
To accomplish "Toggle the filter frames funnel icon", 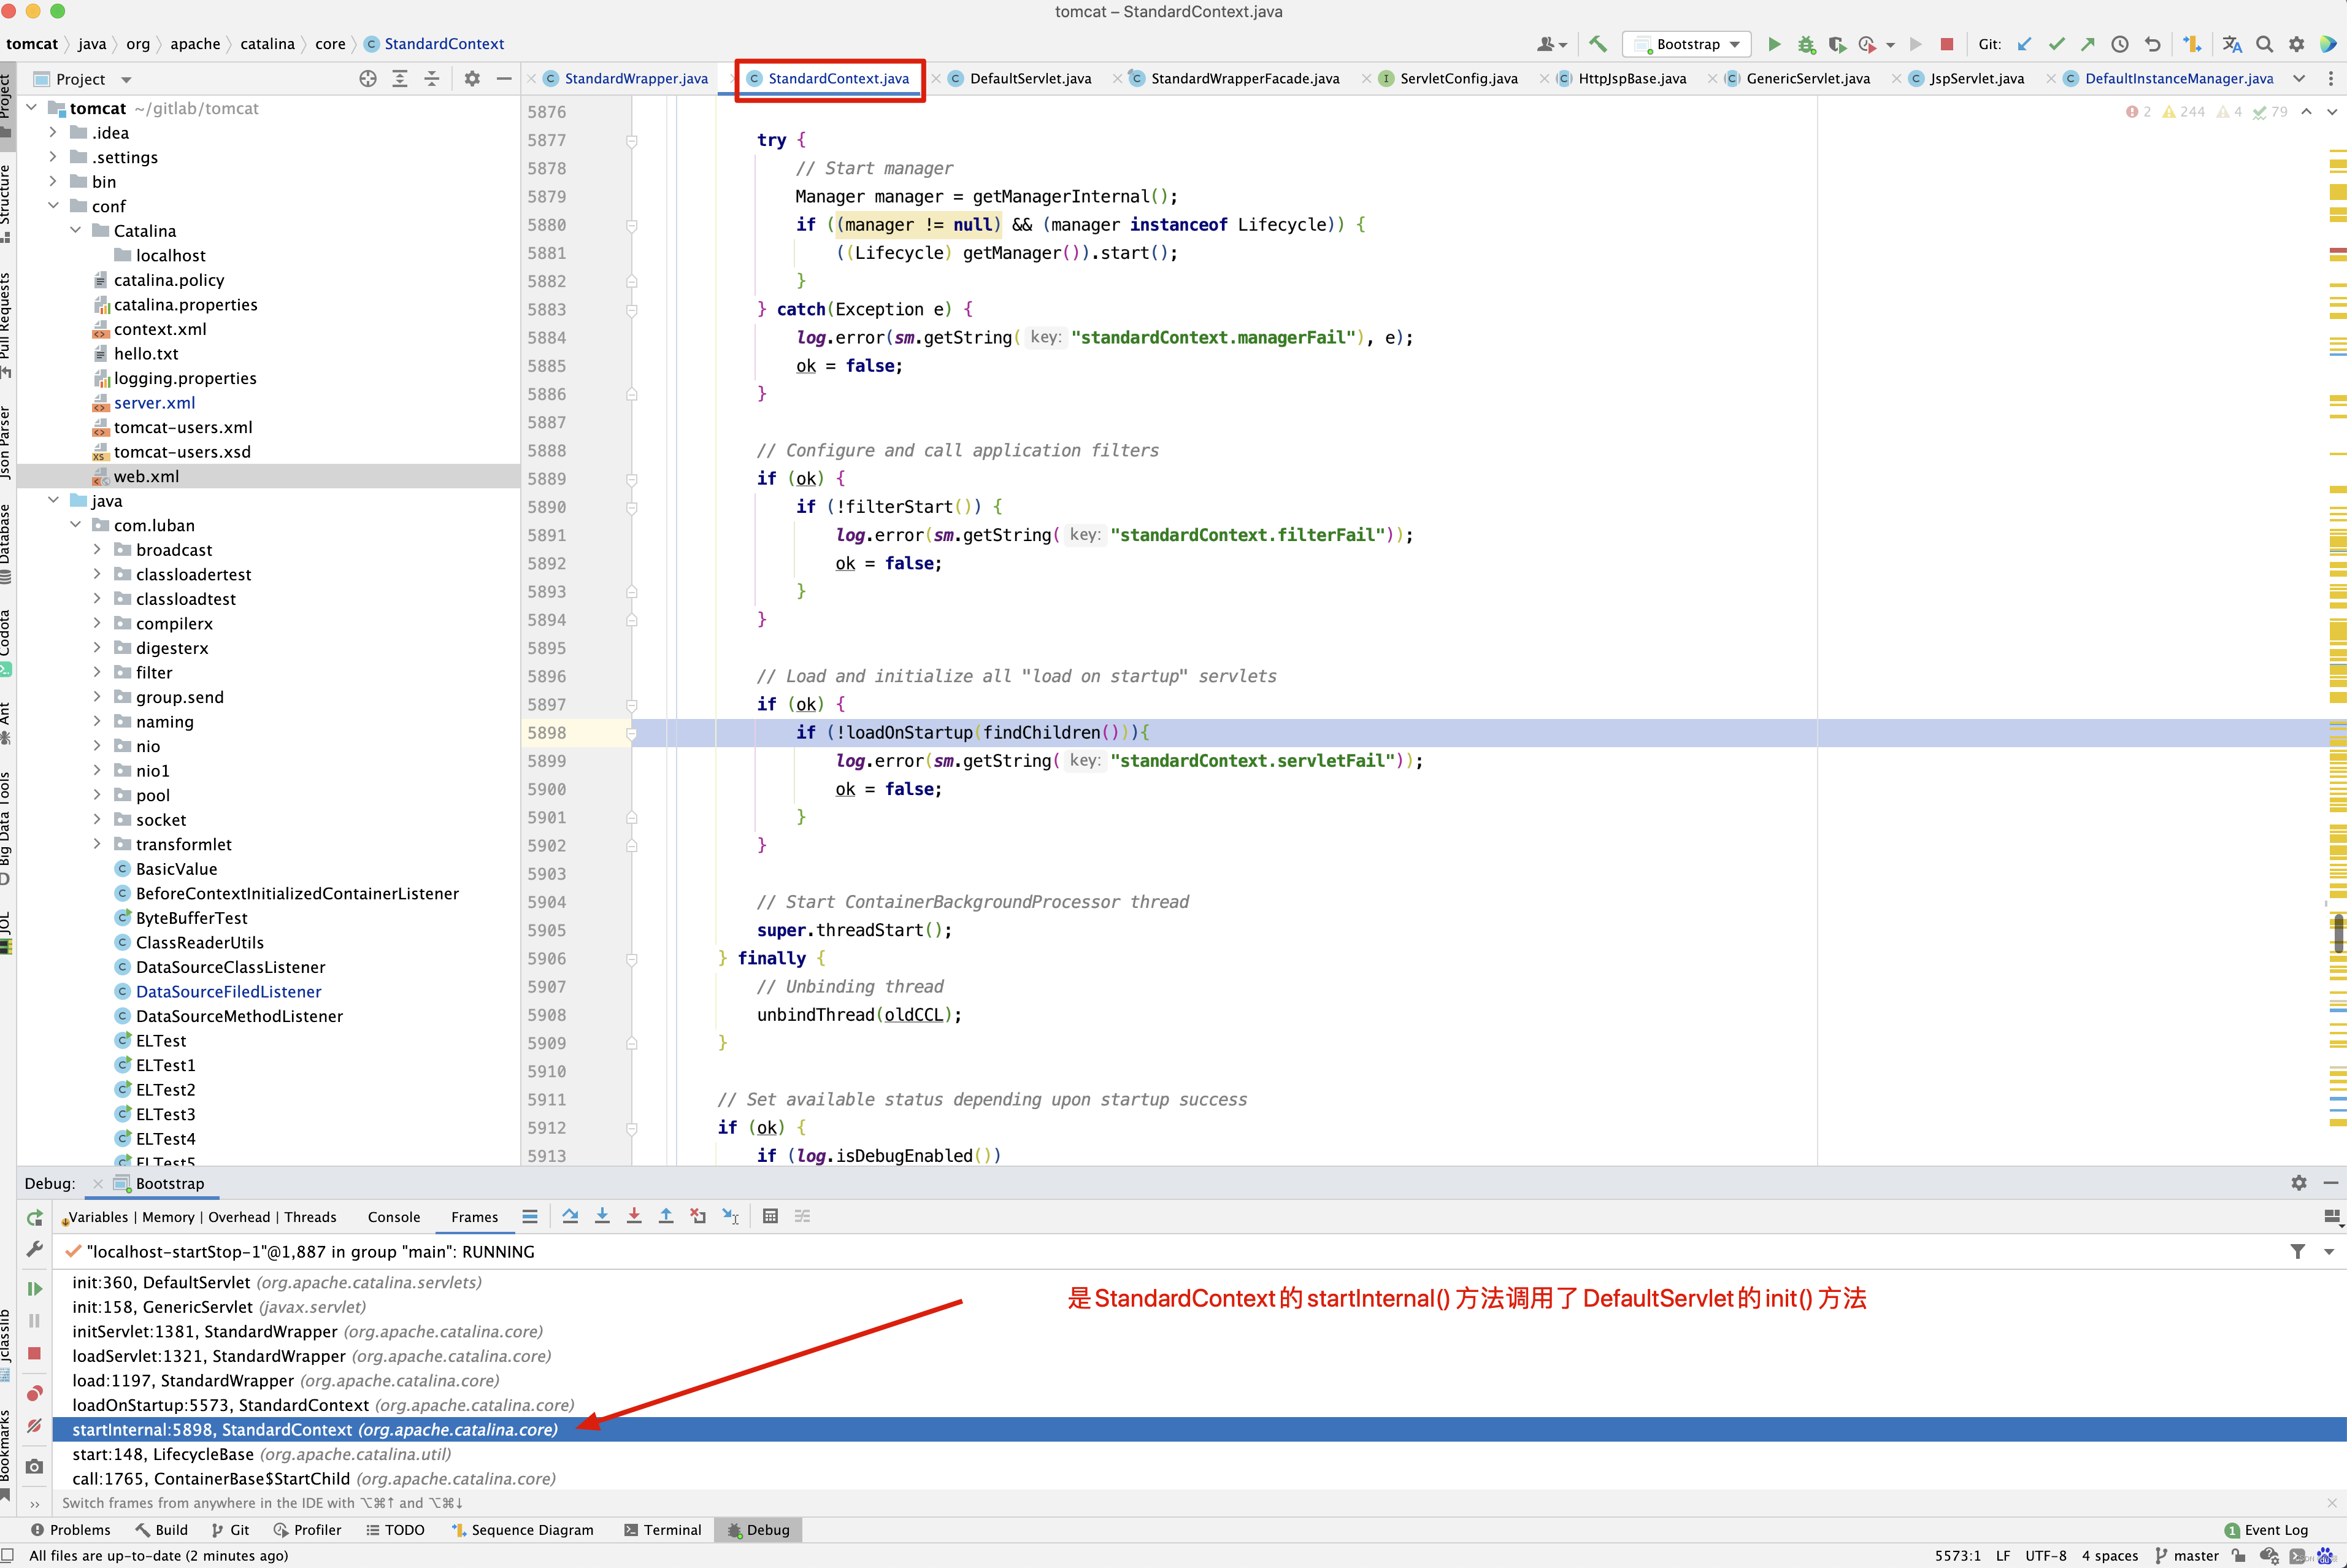I will pyautogui.click(x=2298, y=1251).
